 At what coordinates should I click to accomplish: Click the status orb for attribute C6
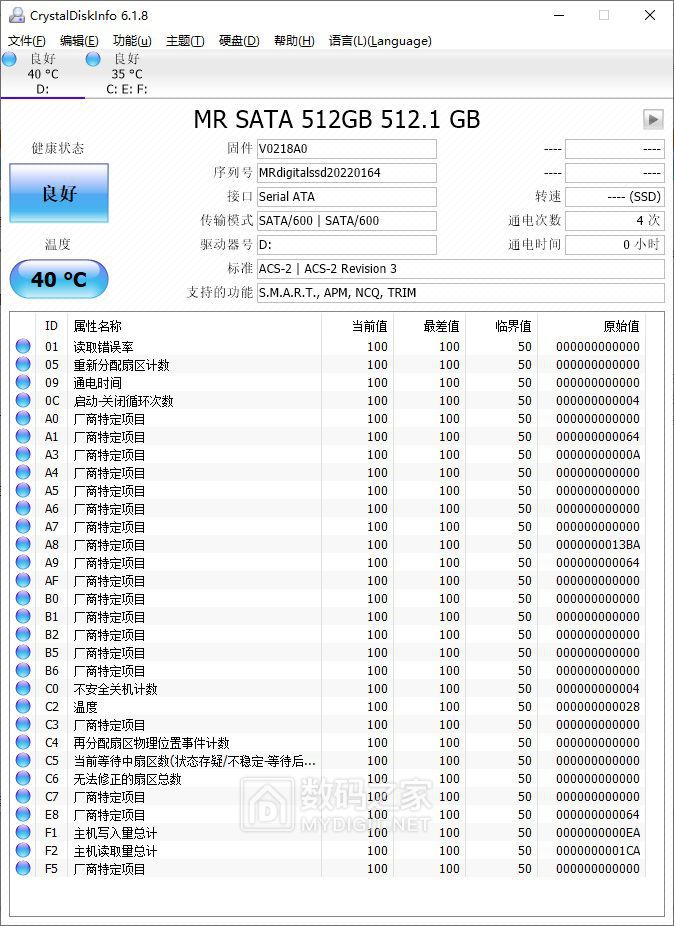click(23, 778)
